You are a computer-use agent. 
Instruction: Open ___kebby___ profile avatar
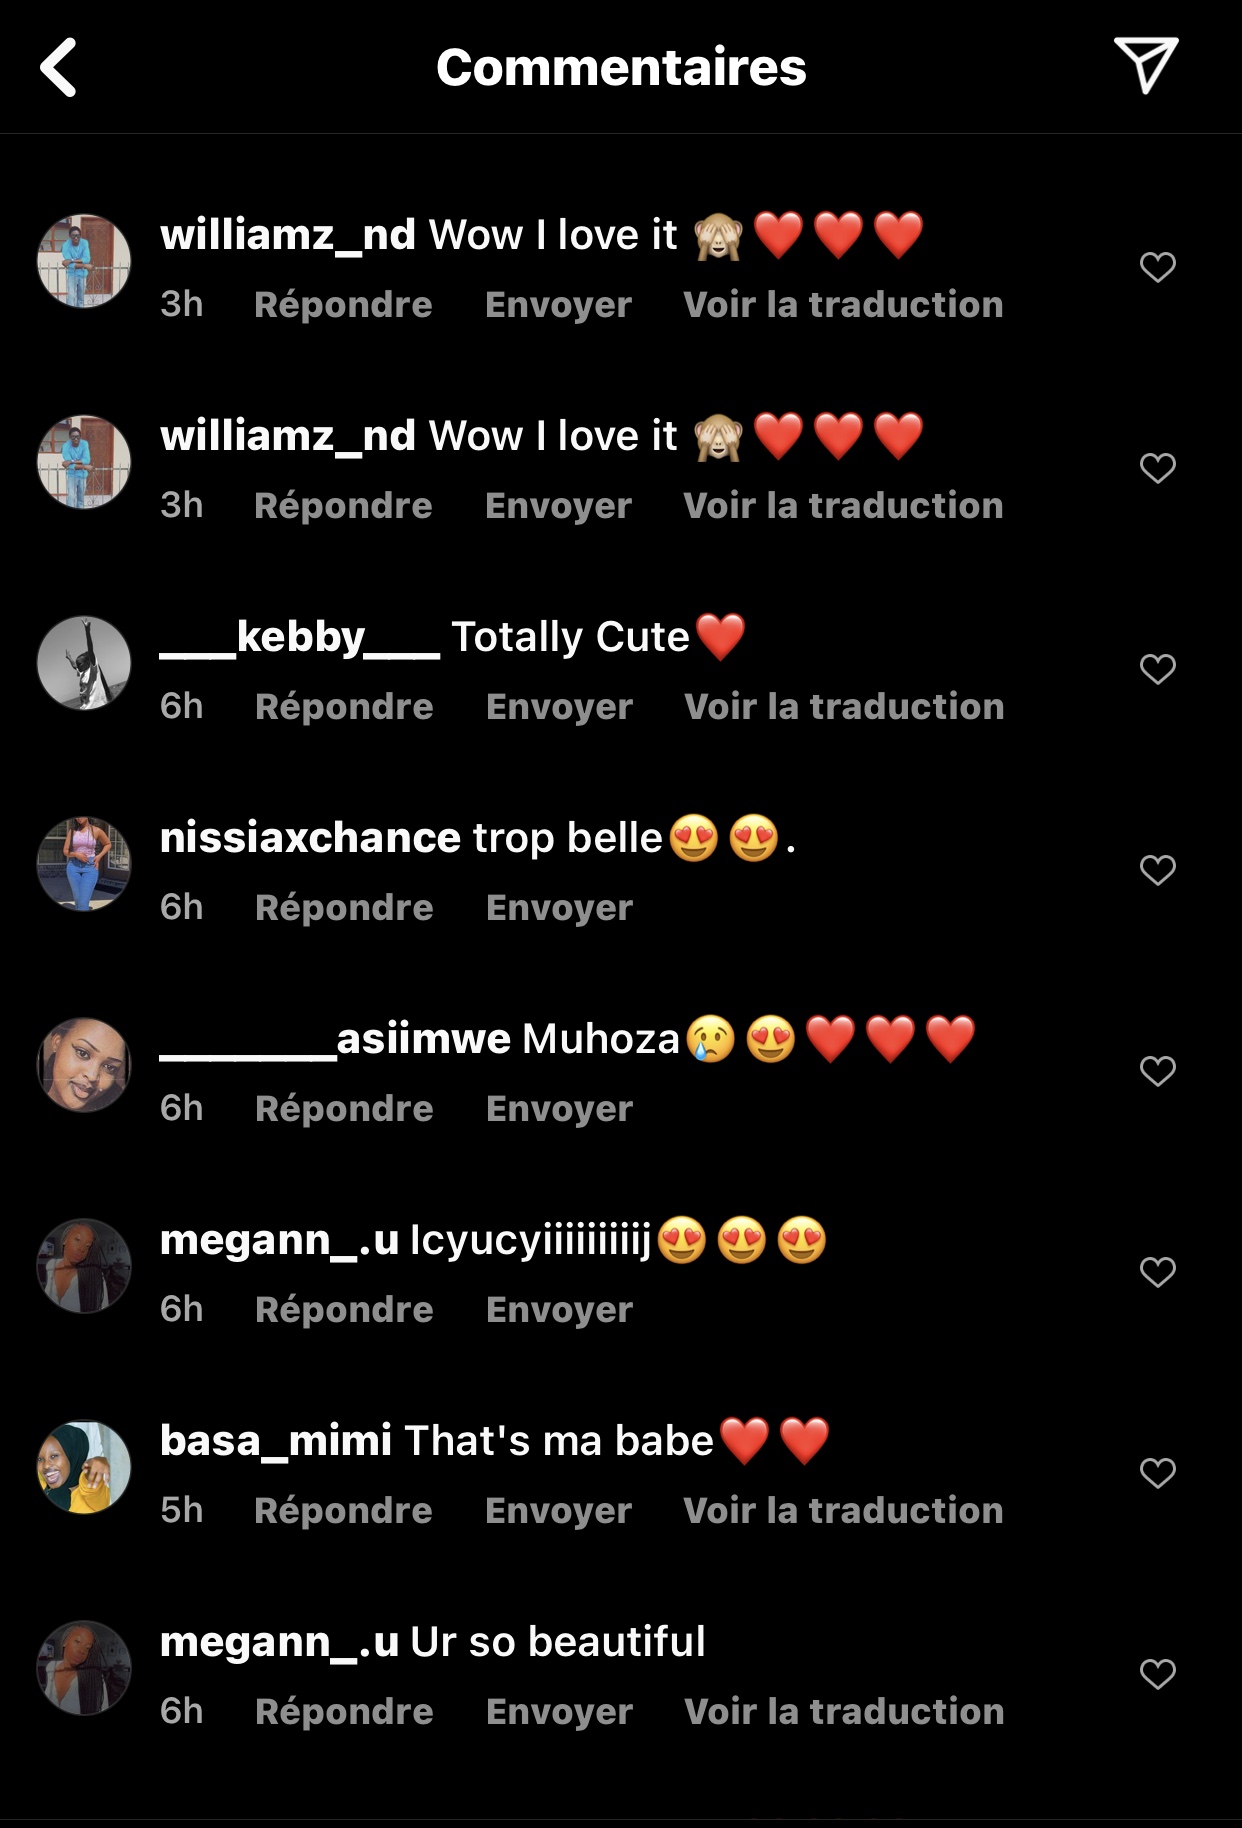[84, 663]
